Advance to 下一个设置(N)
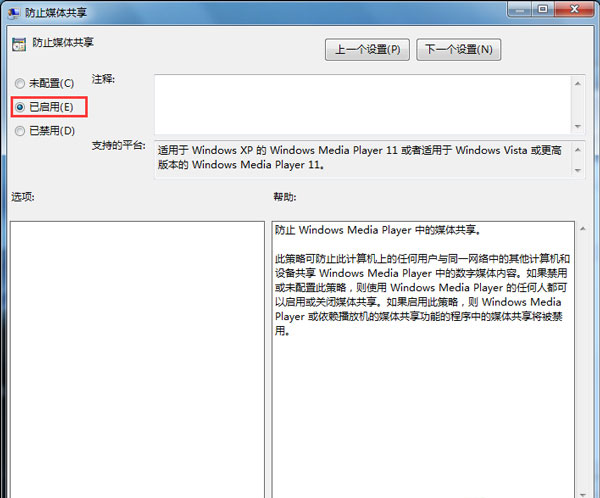The height and width of the screenshot is (498, 600). click(x=458, y=49)
